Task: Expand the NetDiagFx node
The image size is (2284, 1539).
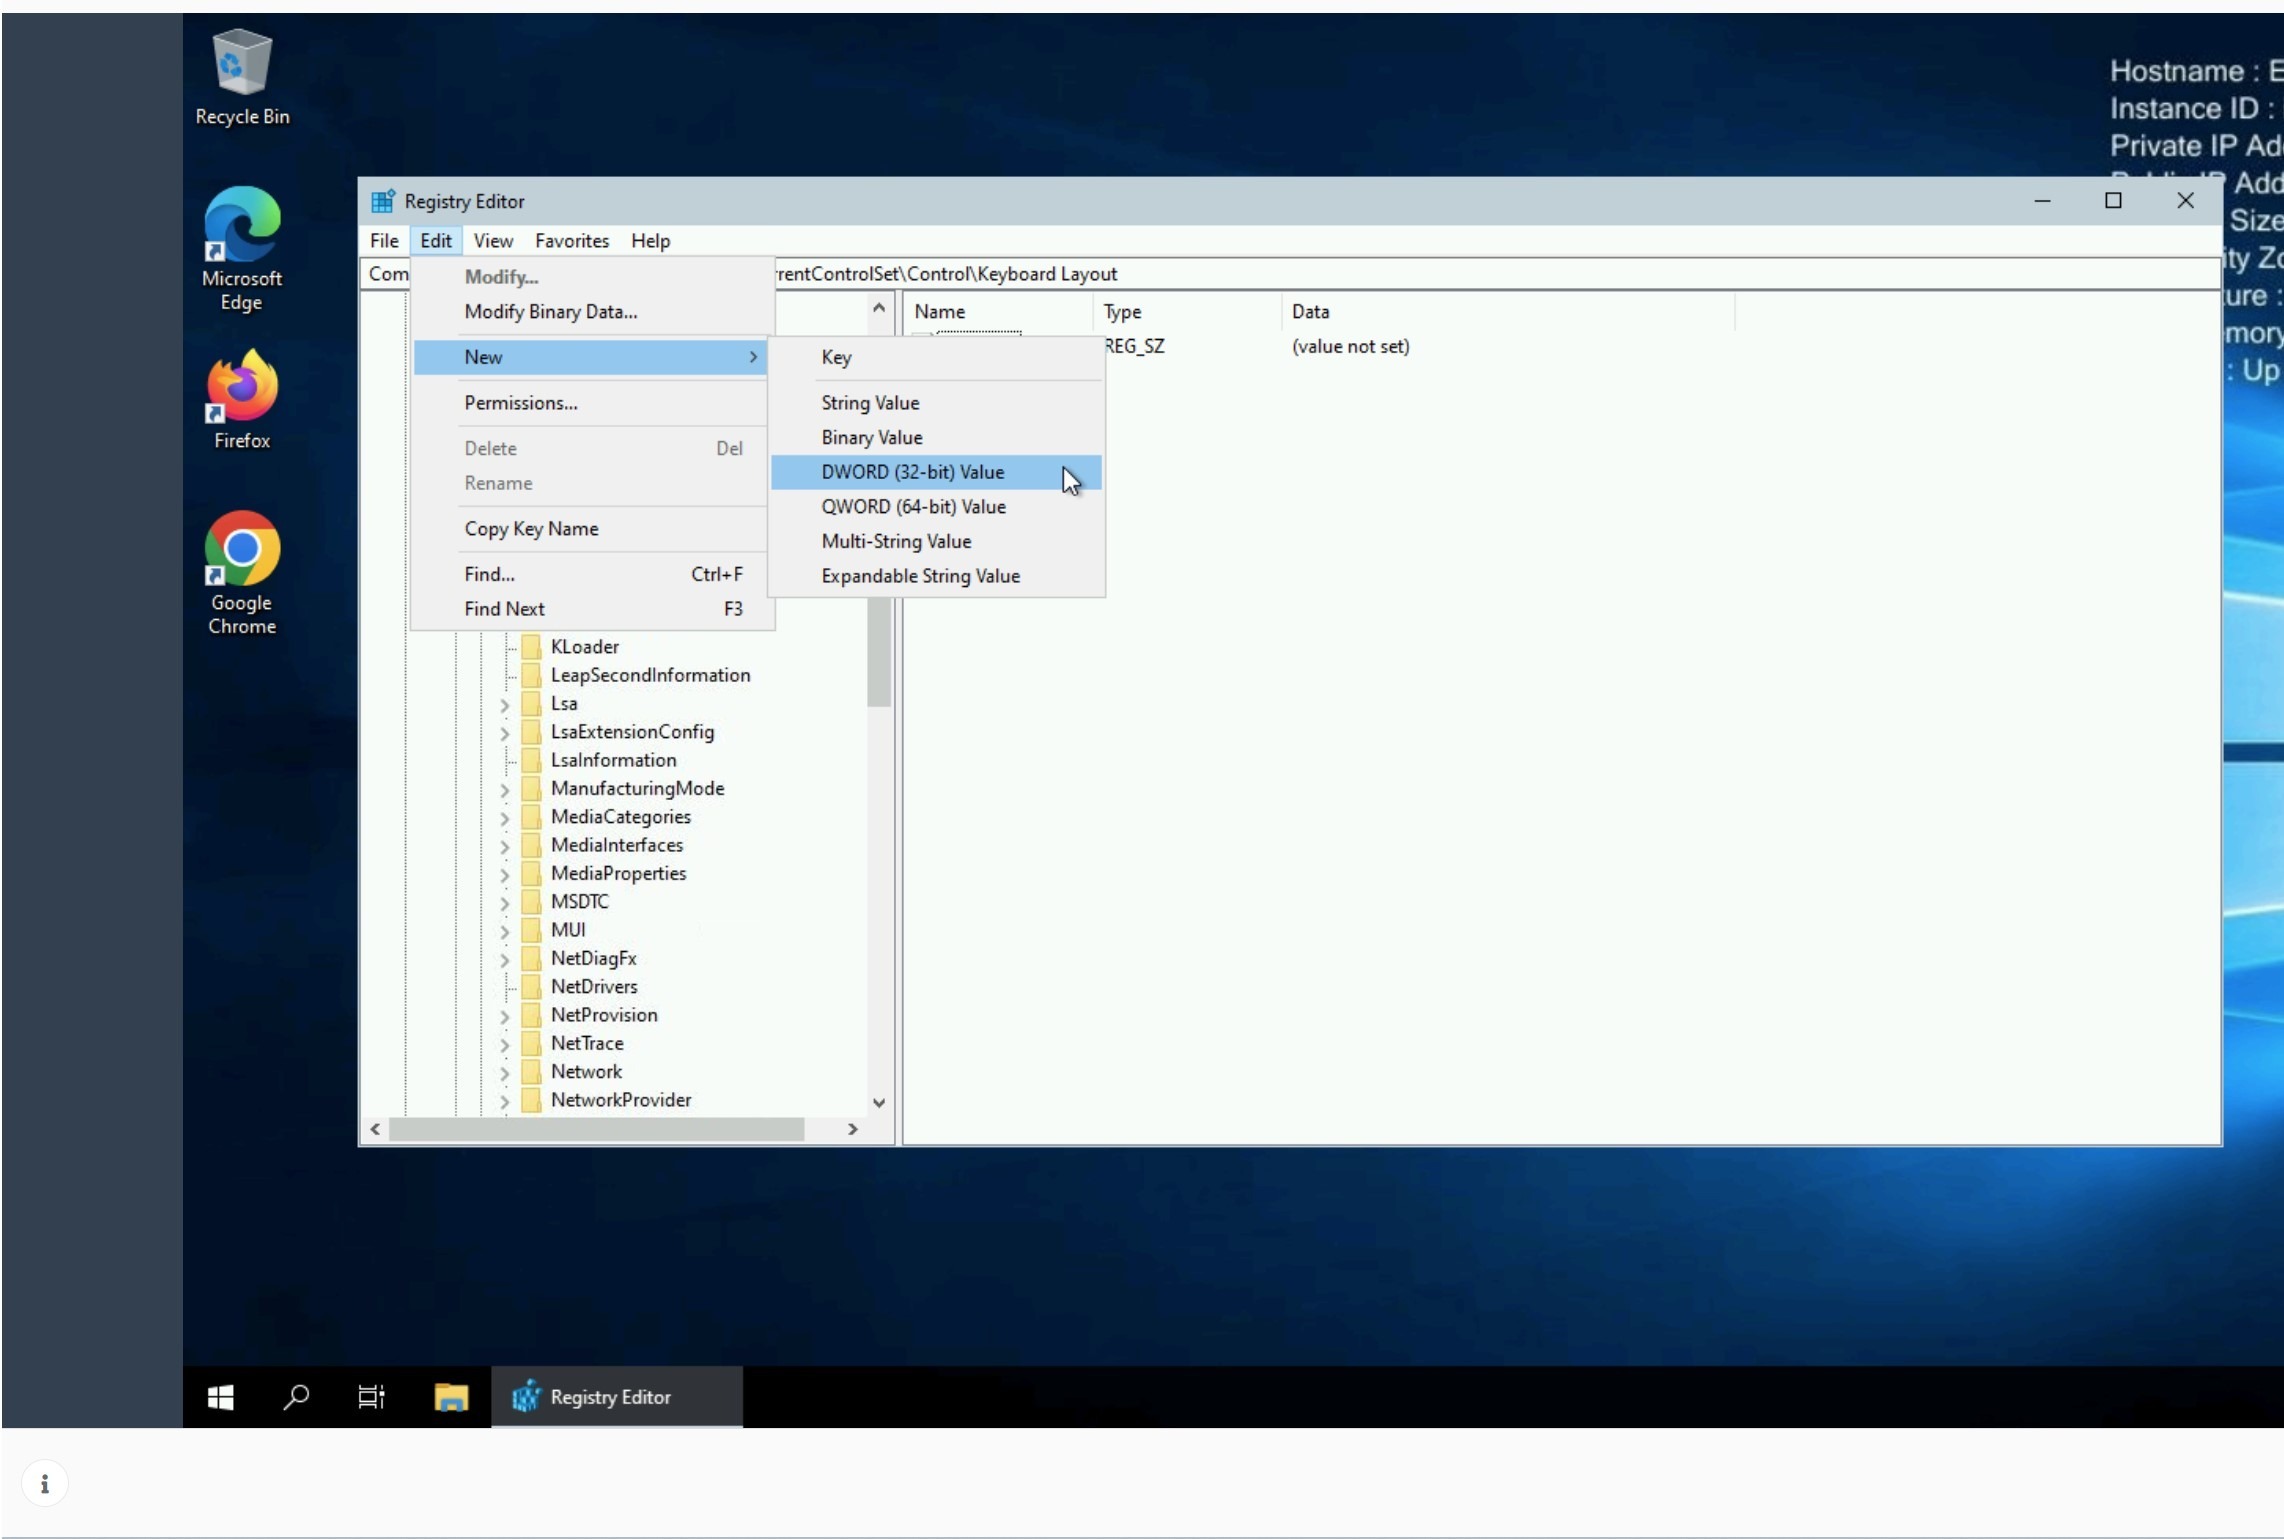Action: tap(504, 960)
